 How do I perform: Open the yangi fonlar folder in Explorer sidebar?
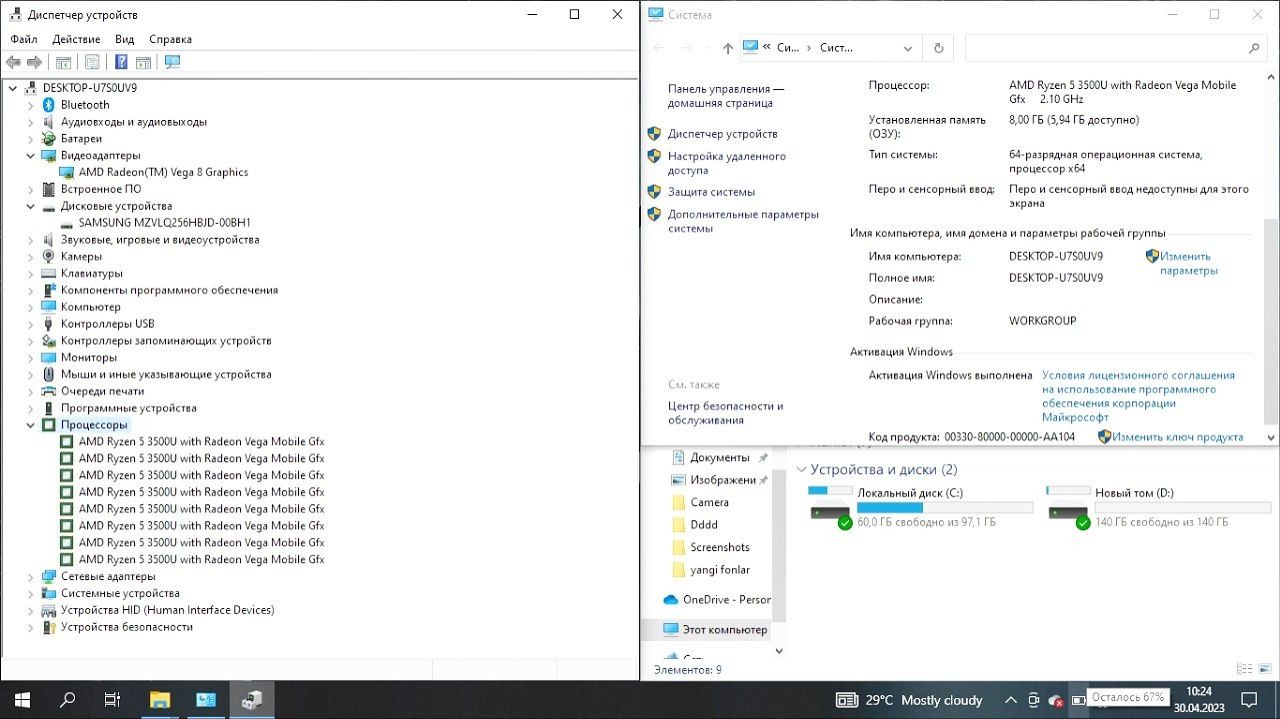[x=719, y=570]
